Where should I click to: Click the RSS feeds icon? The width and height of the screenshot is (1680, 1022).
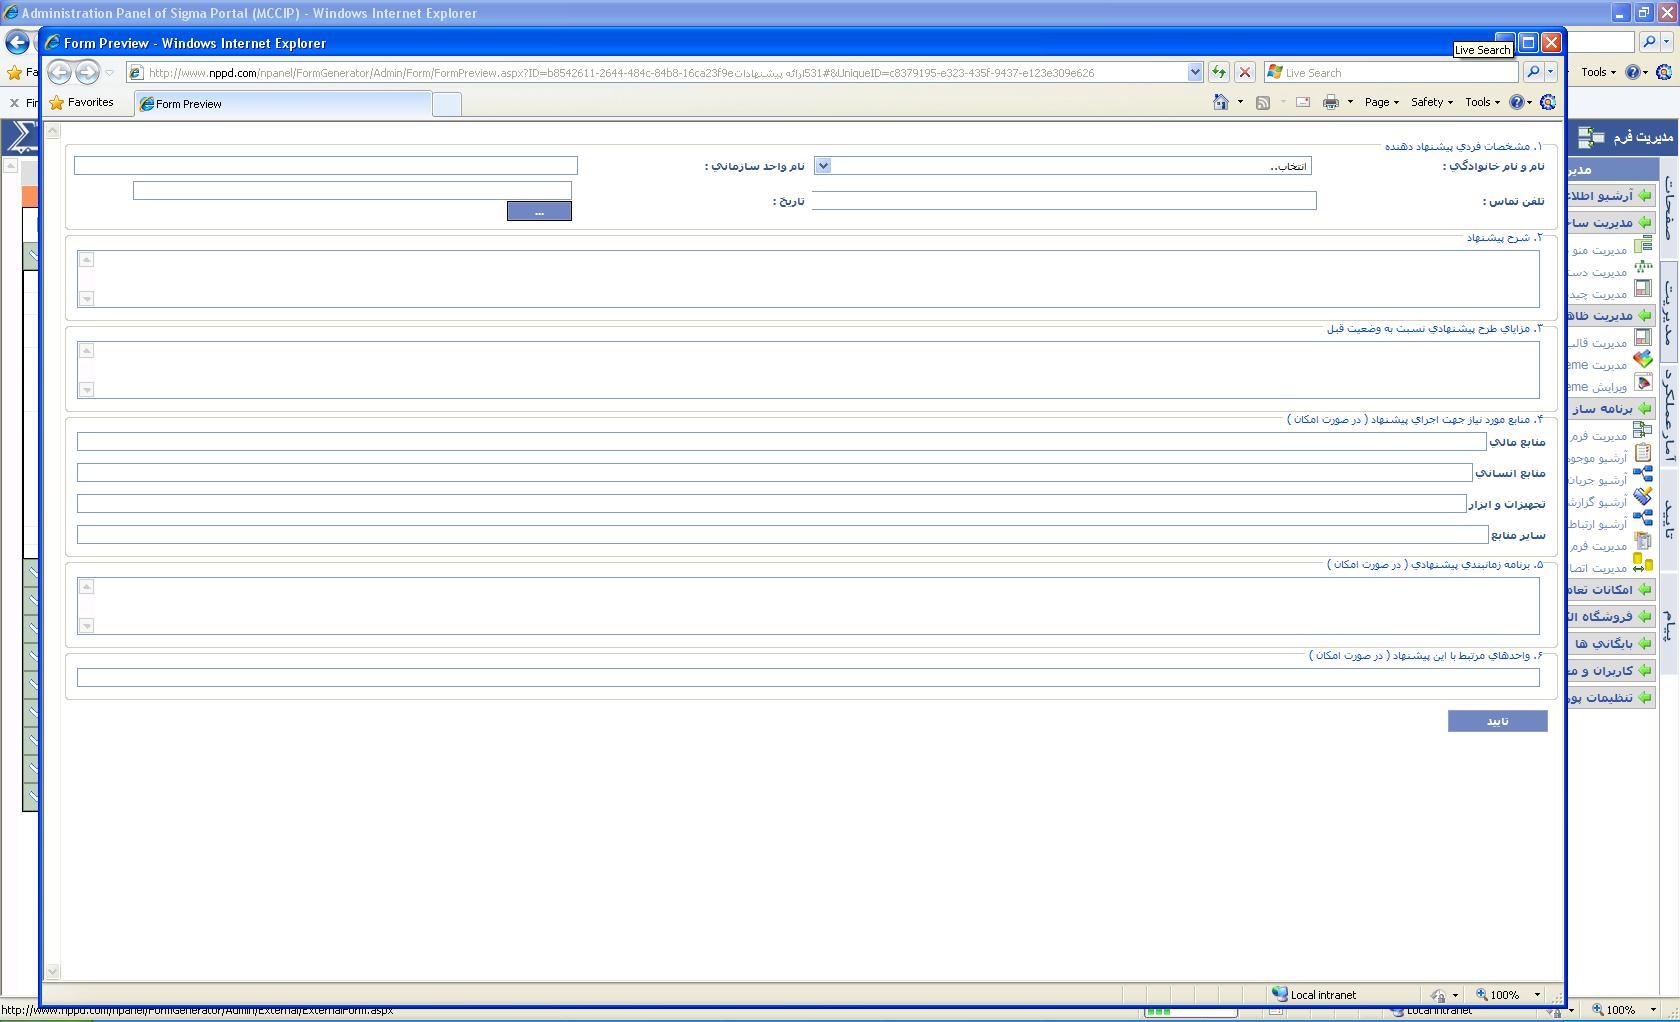[1263, 102]
